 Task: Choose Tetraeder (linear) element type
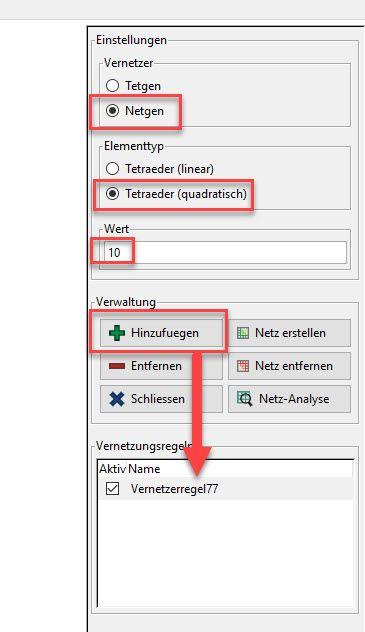112,168
